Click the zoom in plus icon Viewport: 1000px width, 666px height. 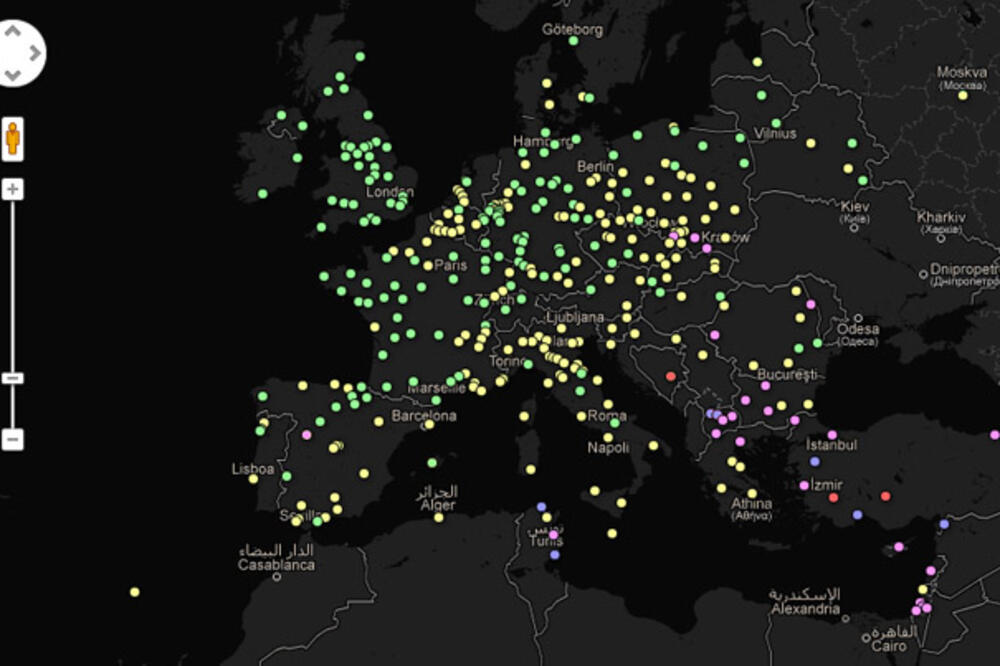tap(12, 190)
